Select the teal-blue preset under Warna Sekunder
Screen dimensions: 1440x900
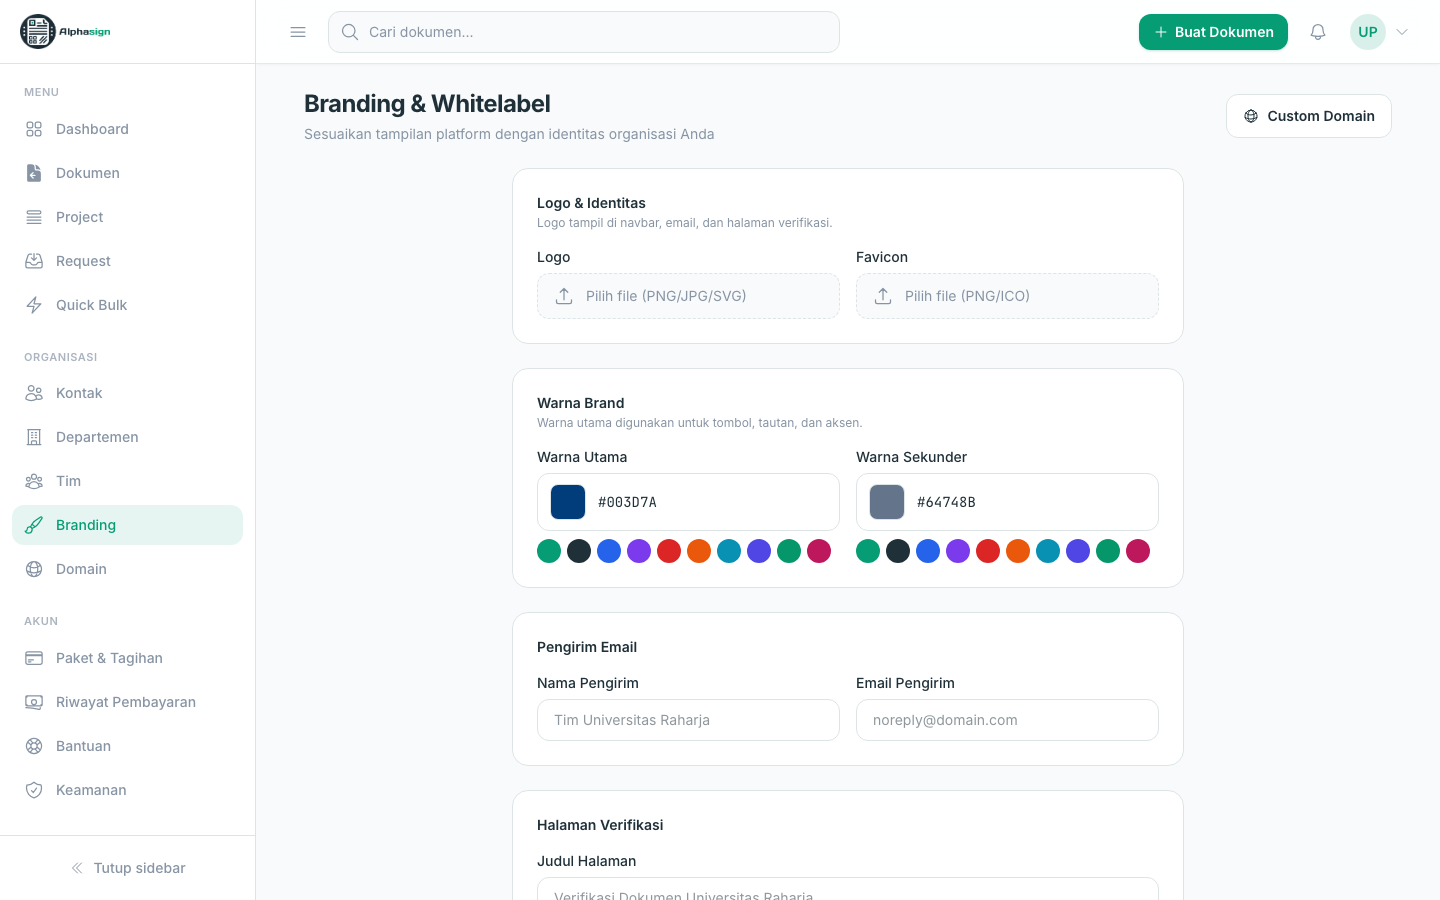coord(1048,551)
